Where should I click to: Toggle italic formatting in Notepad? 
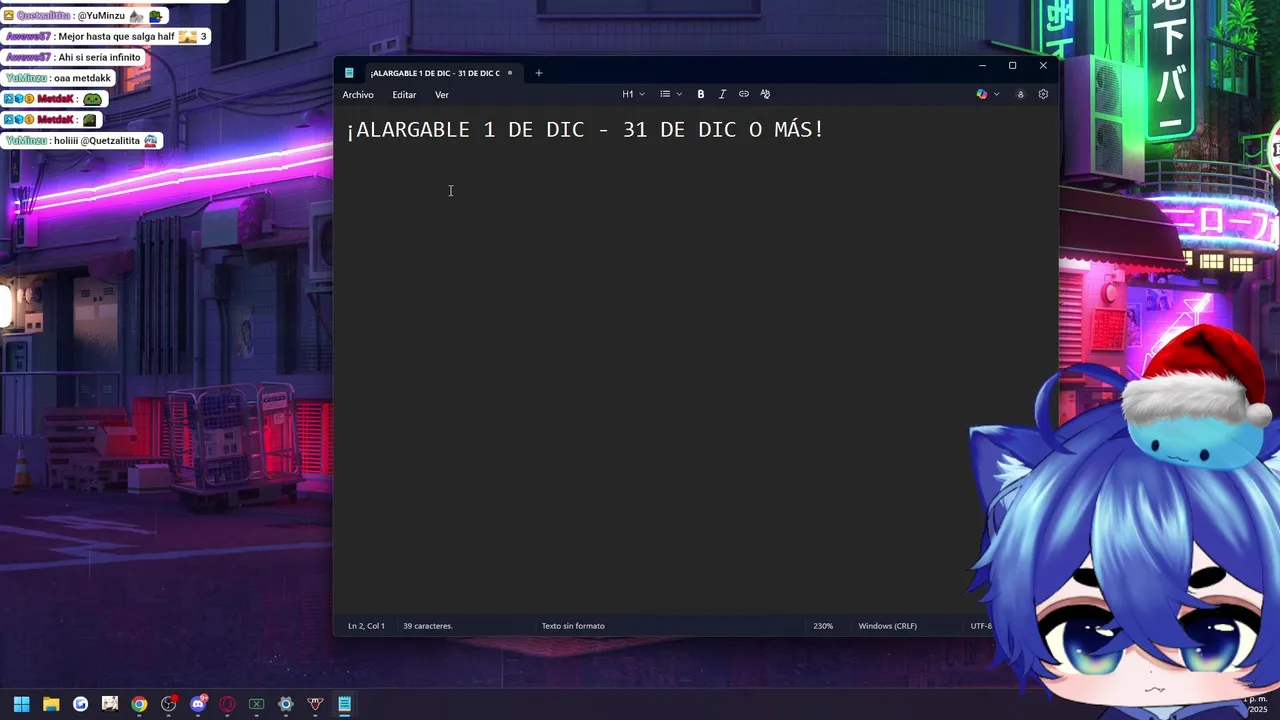[722, 94]
